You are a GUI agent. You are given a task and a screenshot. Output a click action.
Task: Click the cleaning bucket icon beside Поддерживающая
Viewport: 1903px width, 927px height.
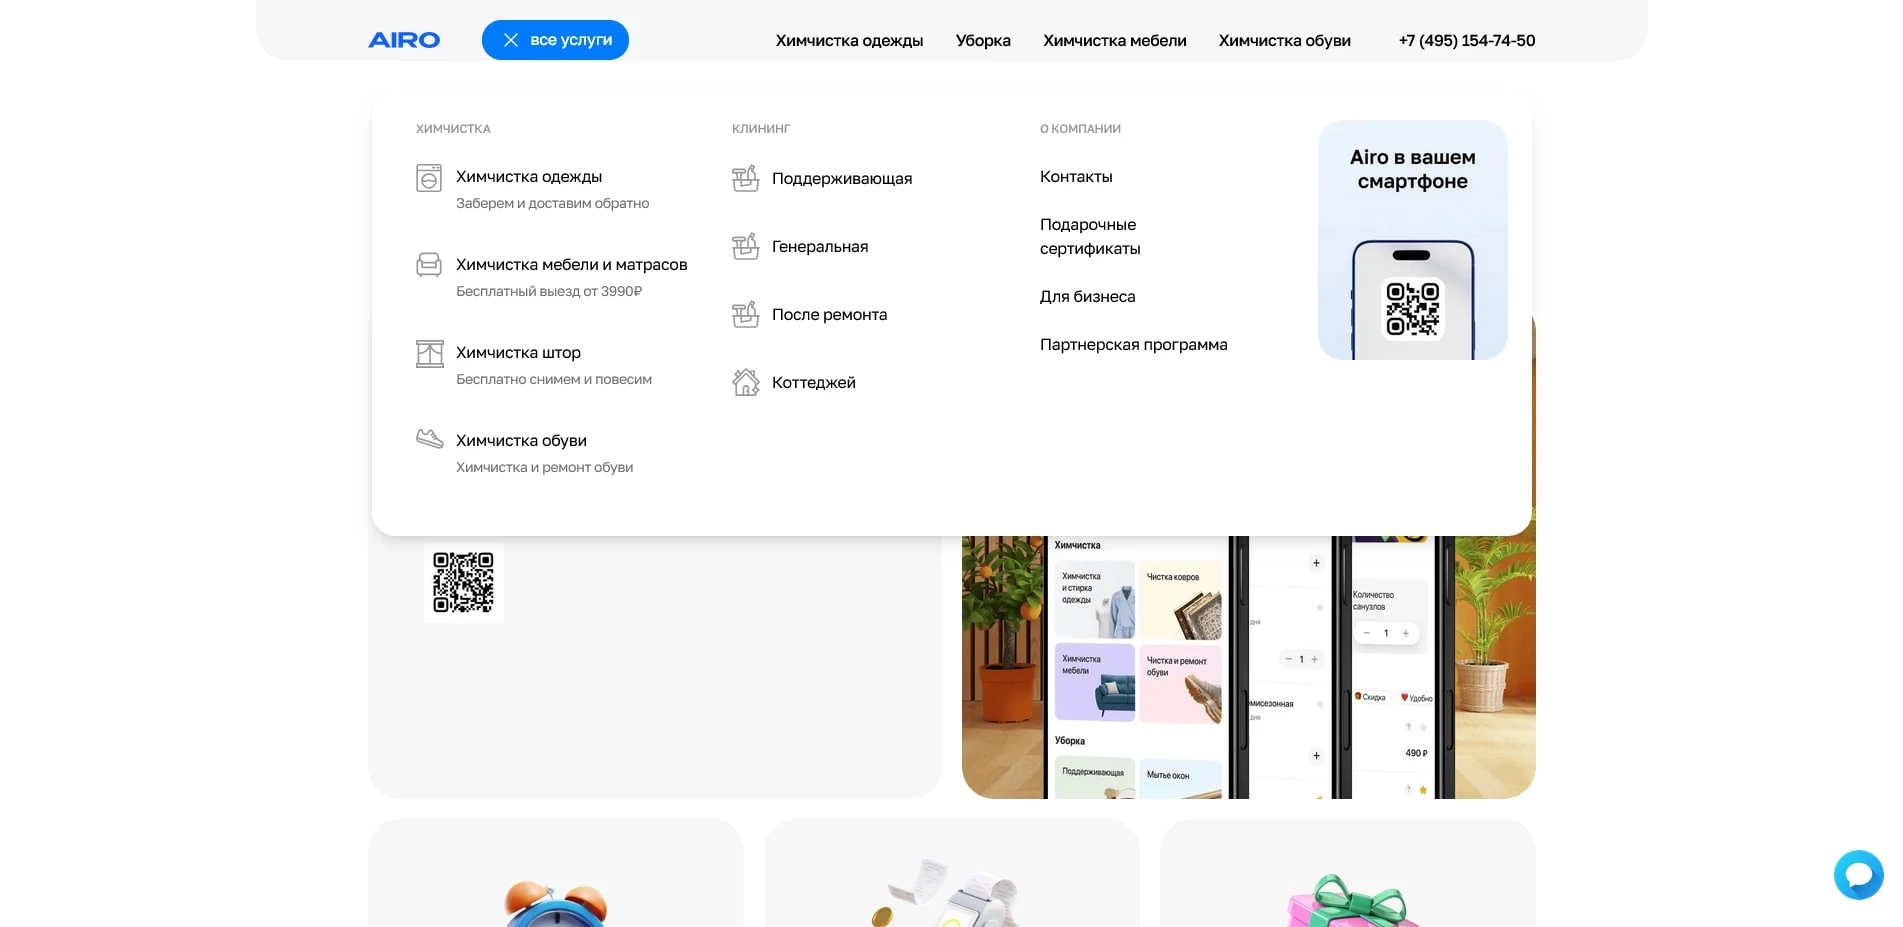745,178
